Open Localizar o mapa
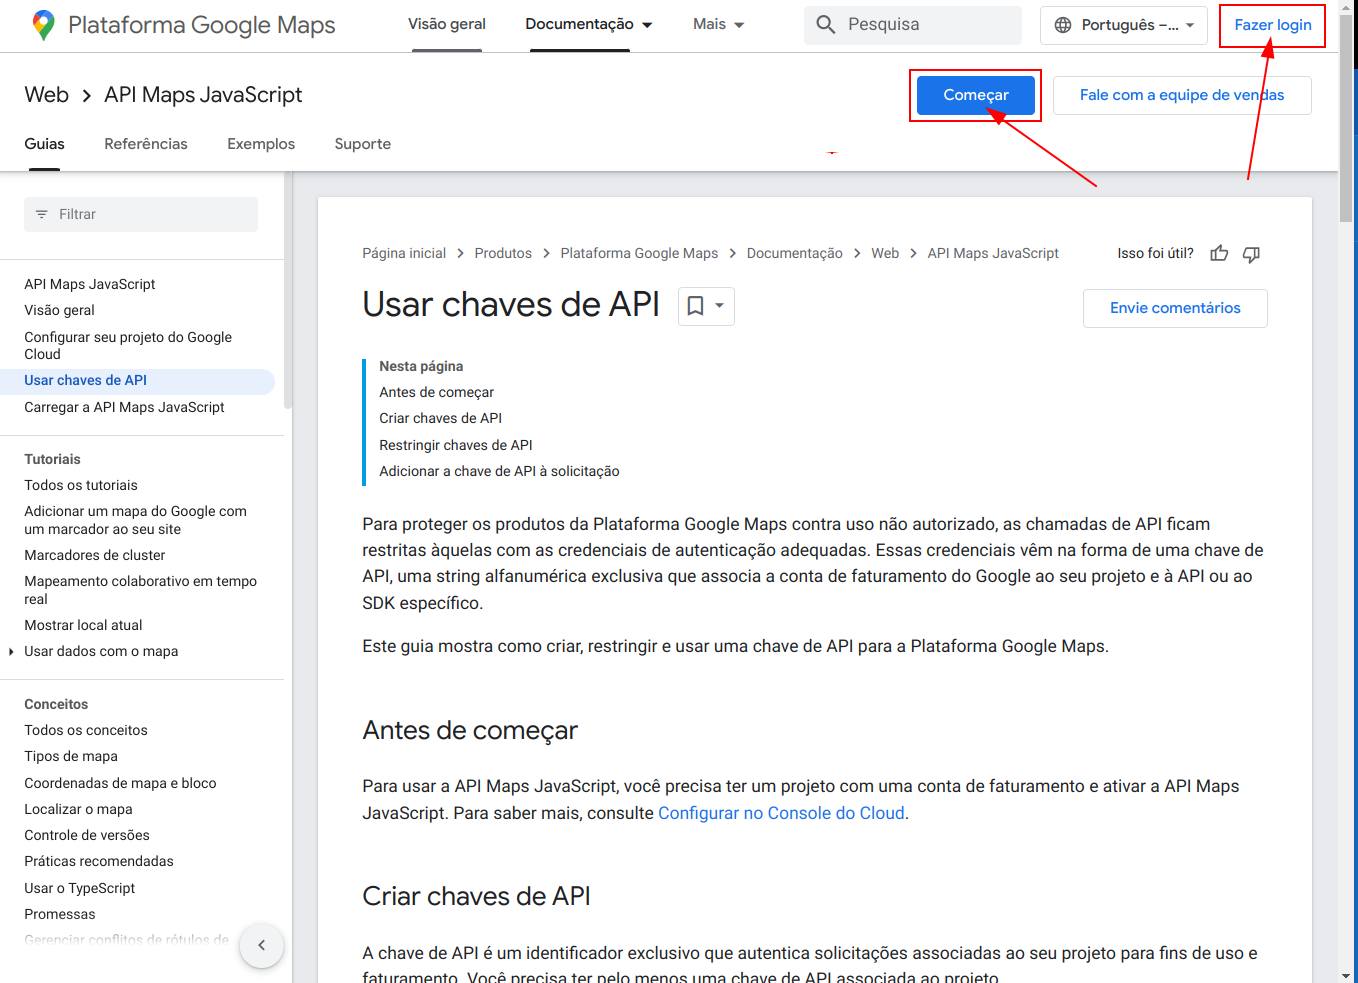Image resolution: width=1358 pixels, height=983 pixels. [x=79, y=809]
